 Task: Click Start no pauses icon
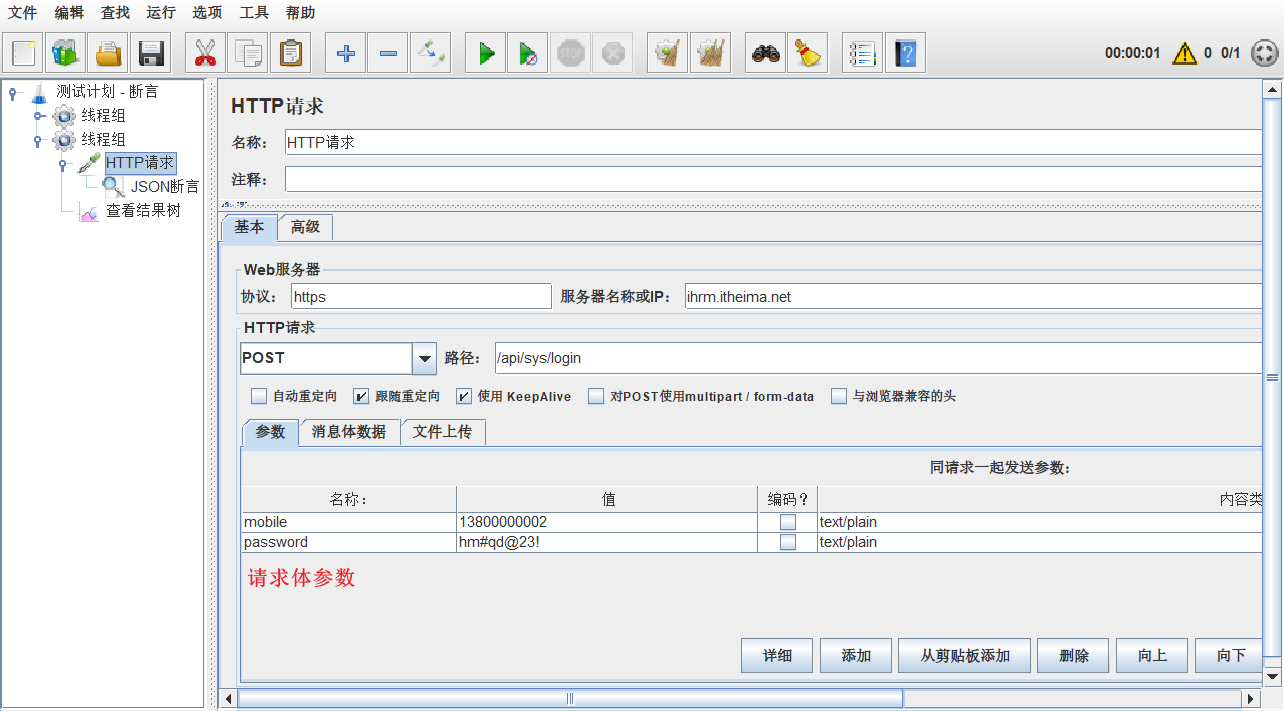coord(527,52)
